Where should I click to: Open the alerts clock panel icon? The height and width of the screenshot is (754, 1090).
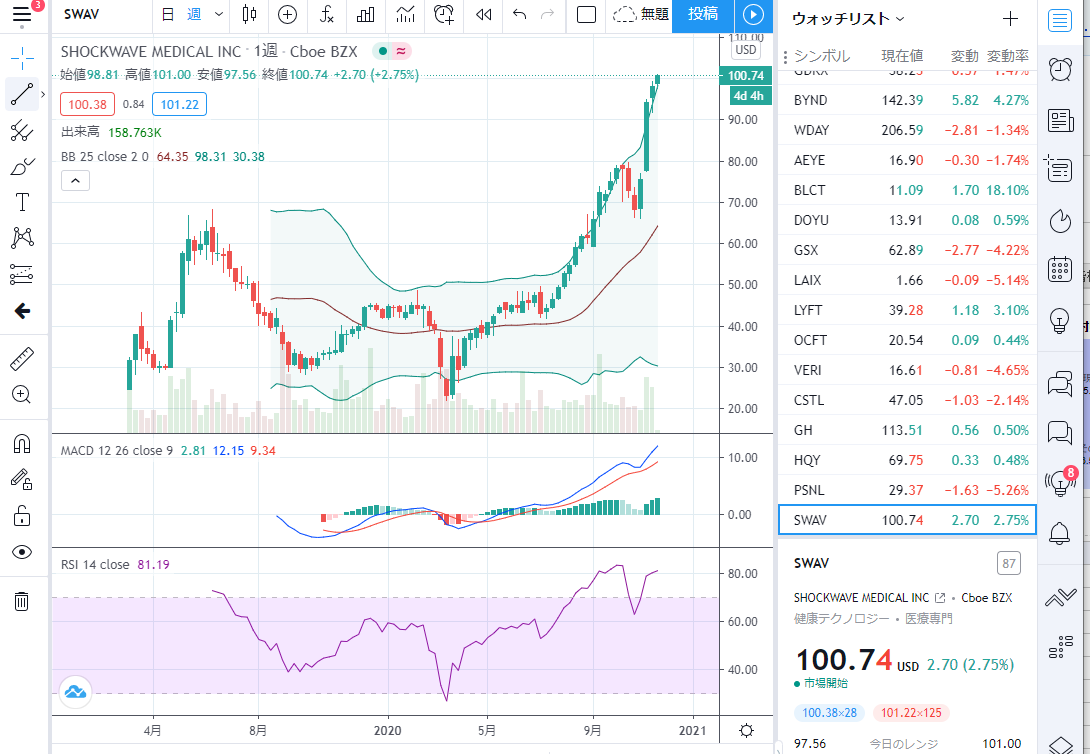point(1060,69)
